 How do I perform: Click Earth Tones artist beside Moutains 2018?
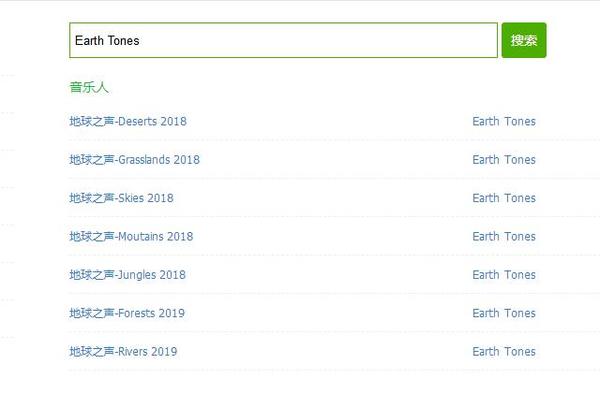pyautogui.click(x=504, y=237)
